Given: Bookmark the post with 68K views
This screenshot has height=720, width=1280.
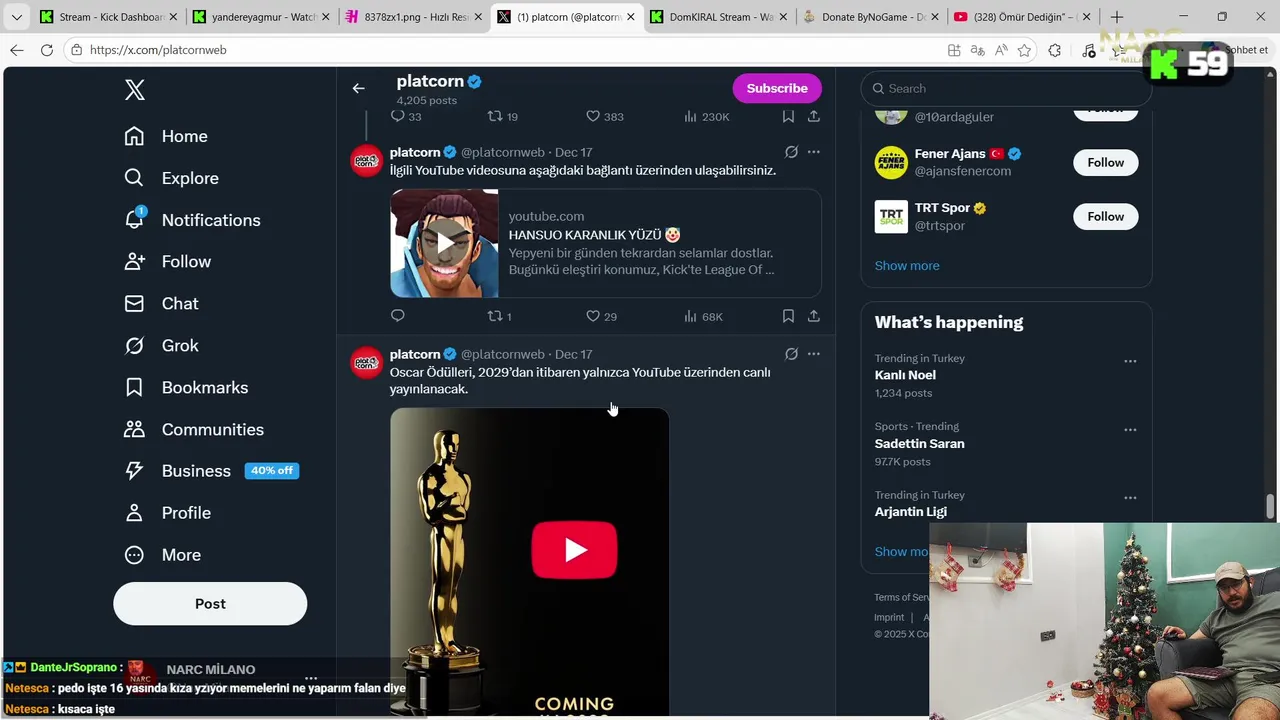Looking at the screenshot, I should click(x=788, y=316).
